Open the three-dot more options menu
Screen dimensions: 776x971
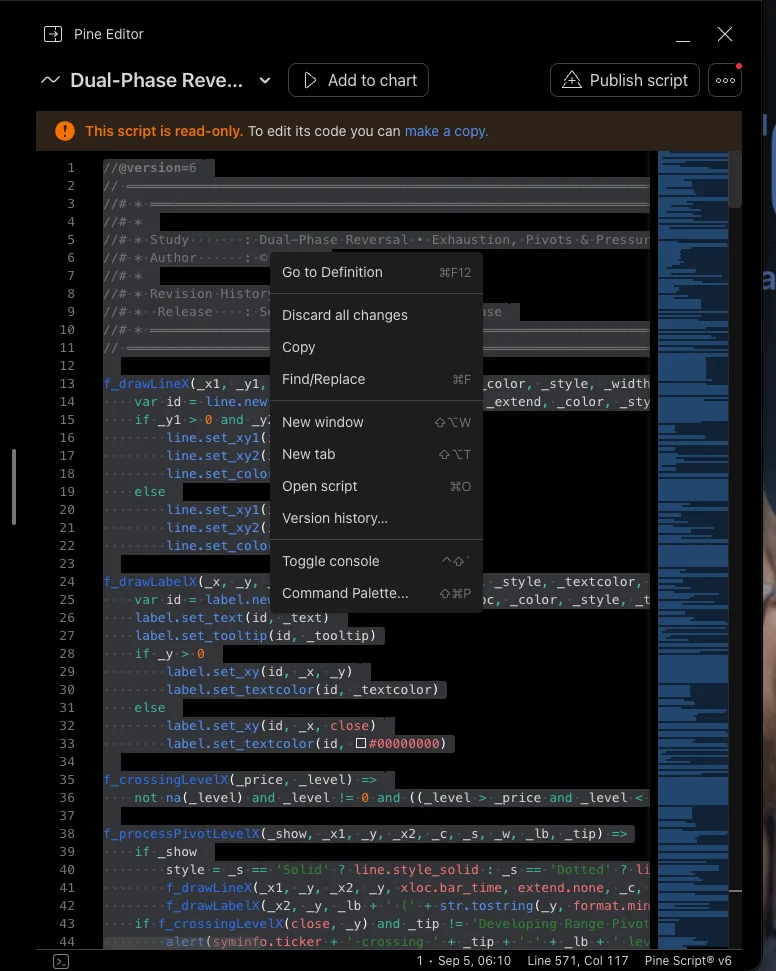pos(725,80)
